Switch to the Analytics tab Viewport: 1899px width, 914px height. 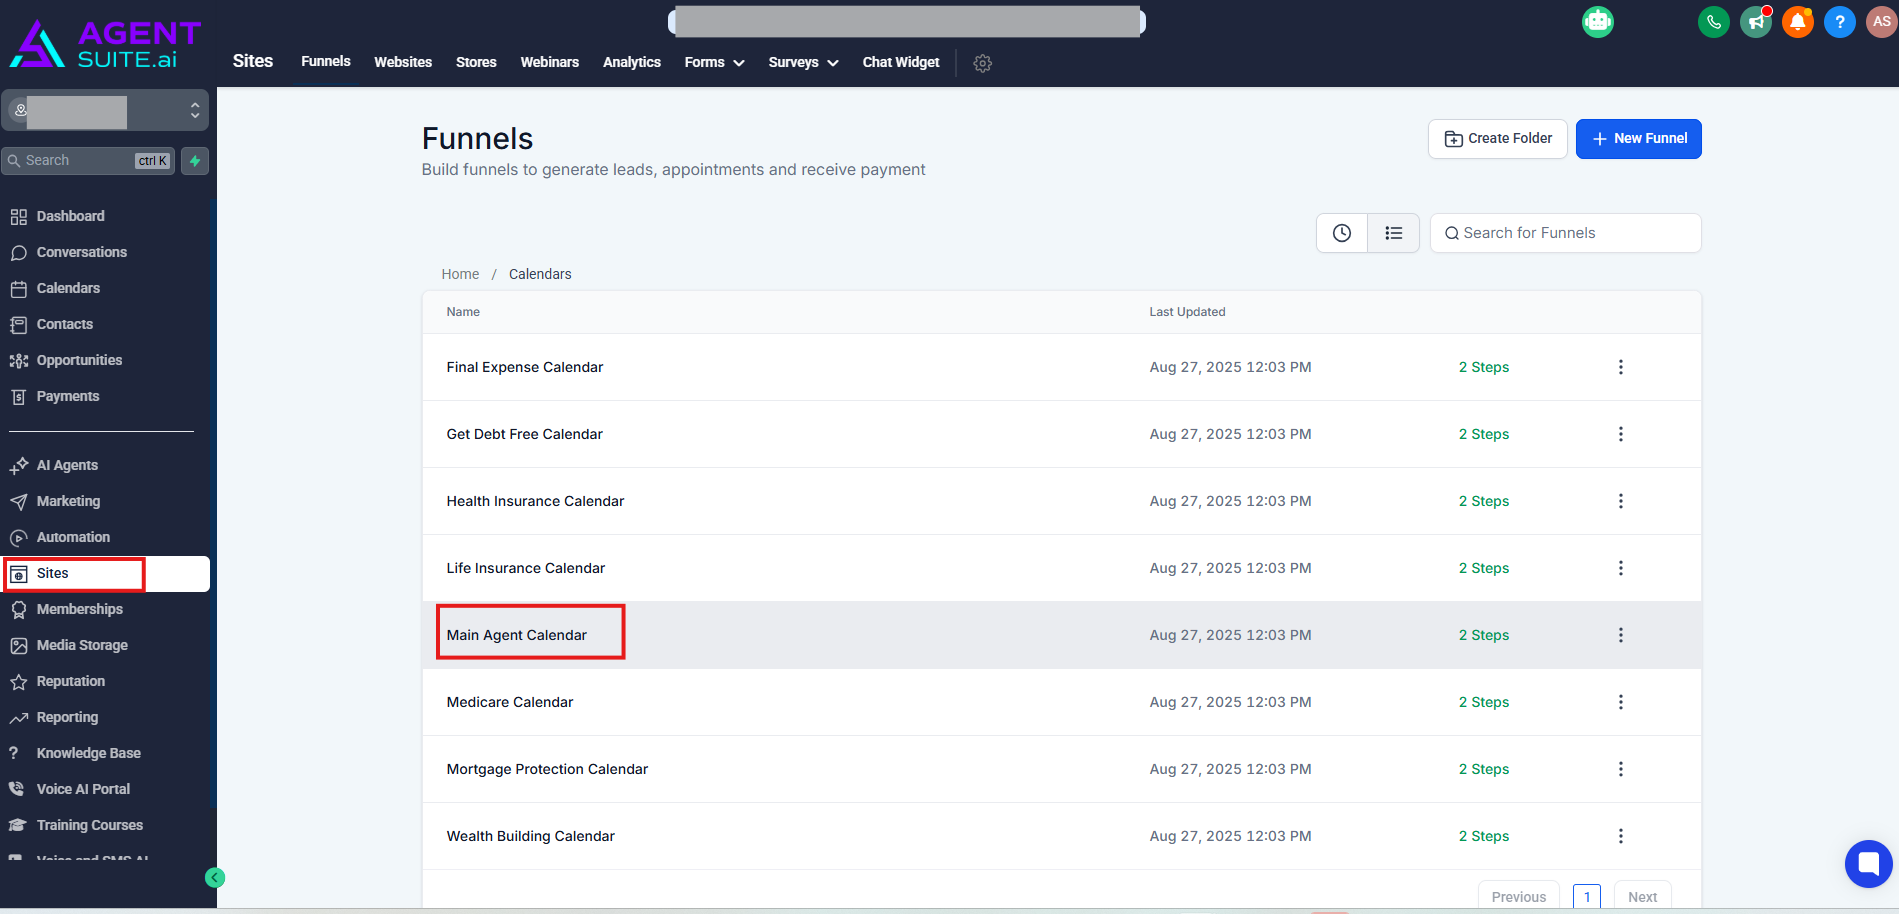point(632,62)
